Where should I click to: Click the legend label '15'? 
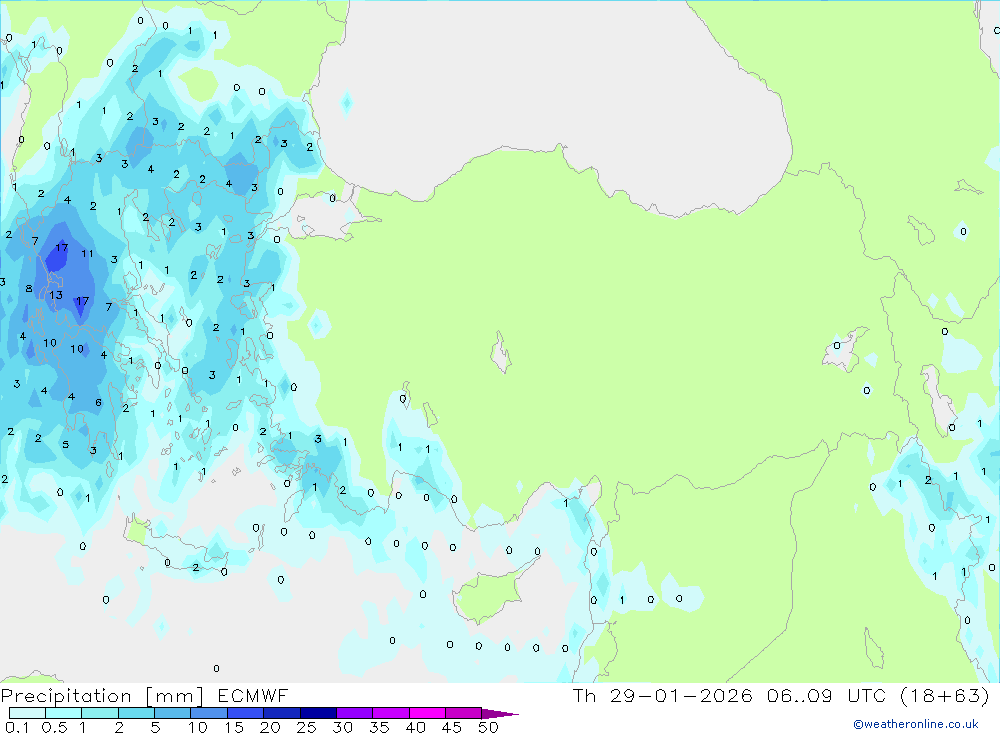coord(233,727)
